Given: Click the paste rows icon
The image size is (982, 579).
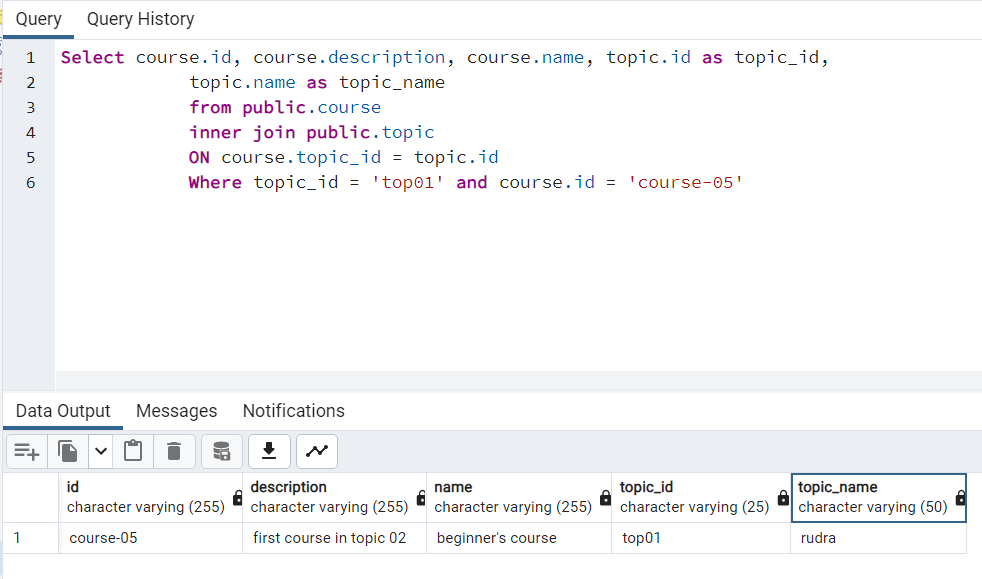Looking at the screenshot, I should pyautogui.click(x=134, y=451).
